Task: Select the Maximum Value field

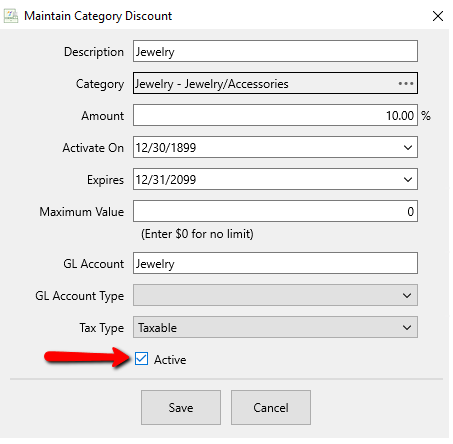Action: click(x=275, y=211)
